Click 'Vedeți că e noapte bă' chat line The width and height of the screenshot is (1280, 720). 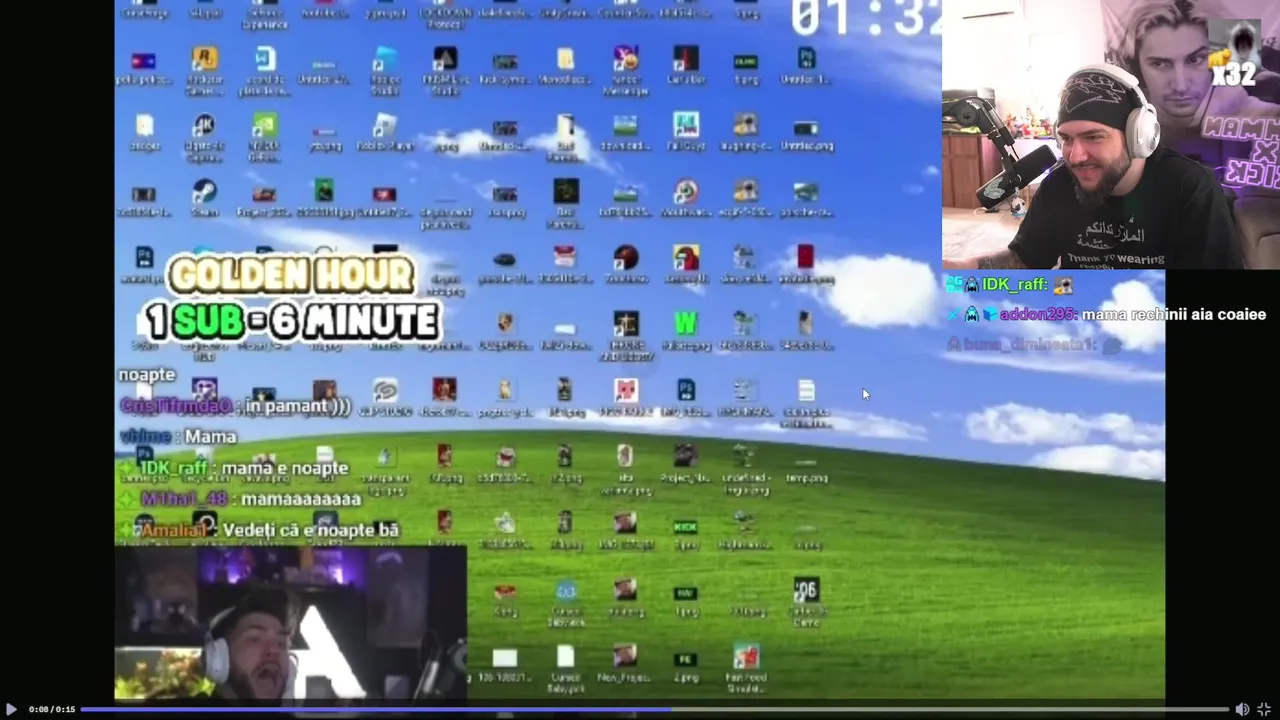point(259,530)
